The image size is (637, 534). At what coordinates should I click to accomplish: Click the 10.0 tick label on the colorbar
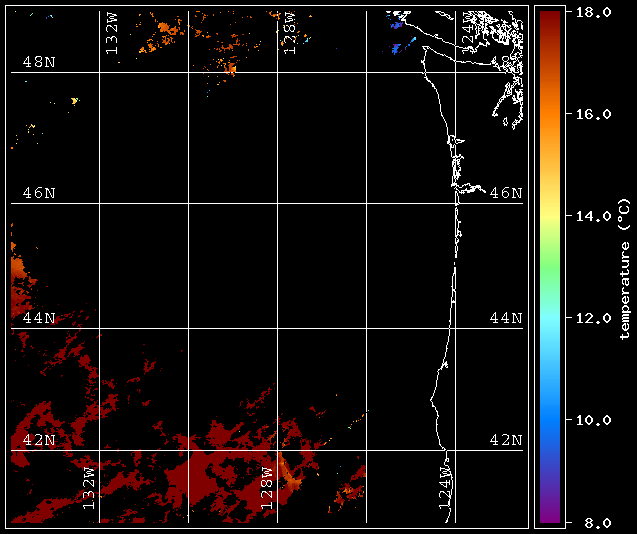tap(590, 420)
